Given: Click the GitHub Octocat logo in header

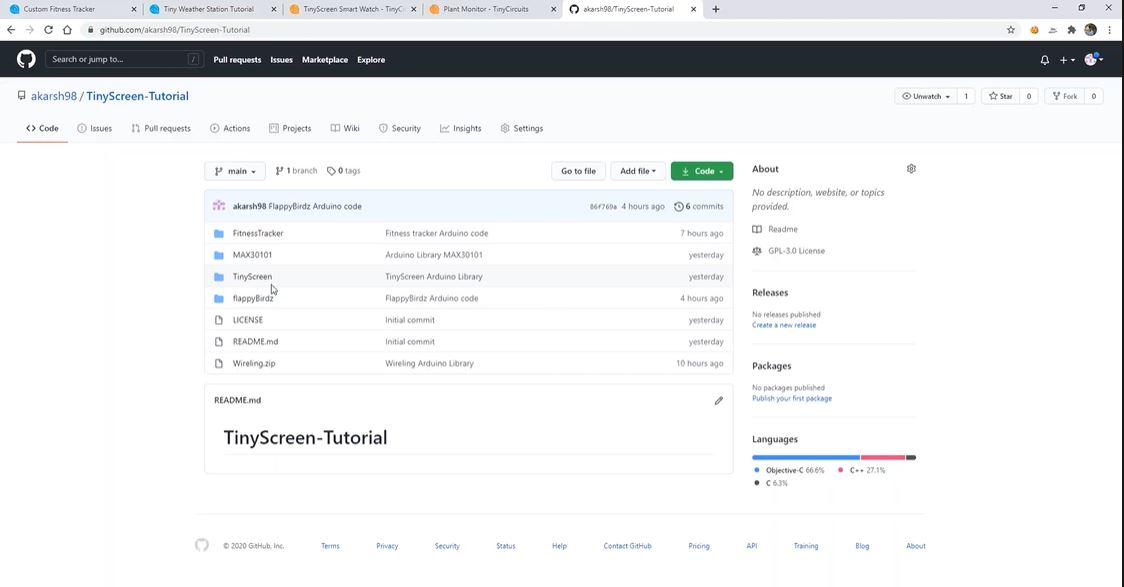Looking at the screenshot, I should [27, 59].
